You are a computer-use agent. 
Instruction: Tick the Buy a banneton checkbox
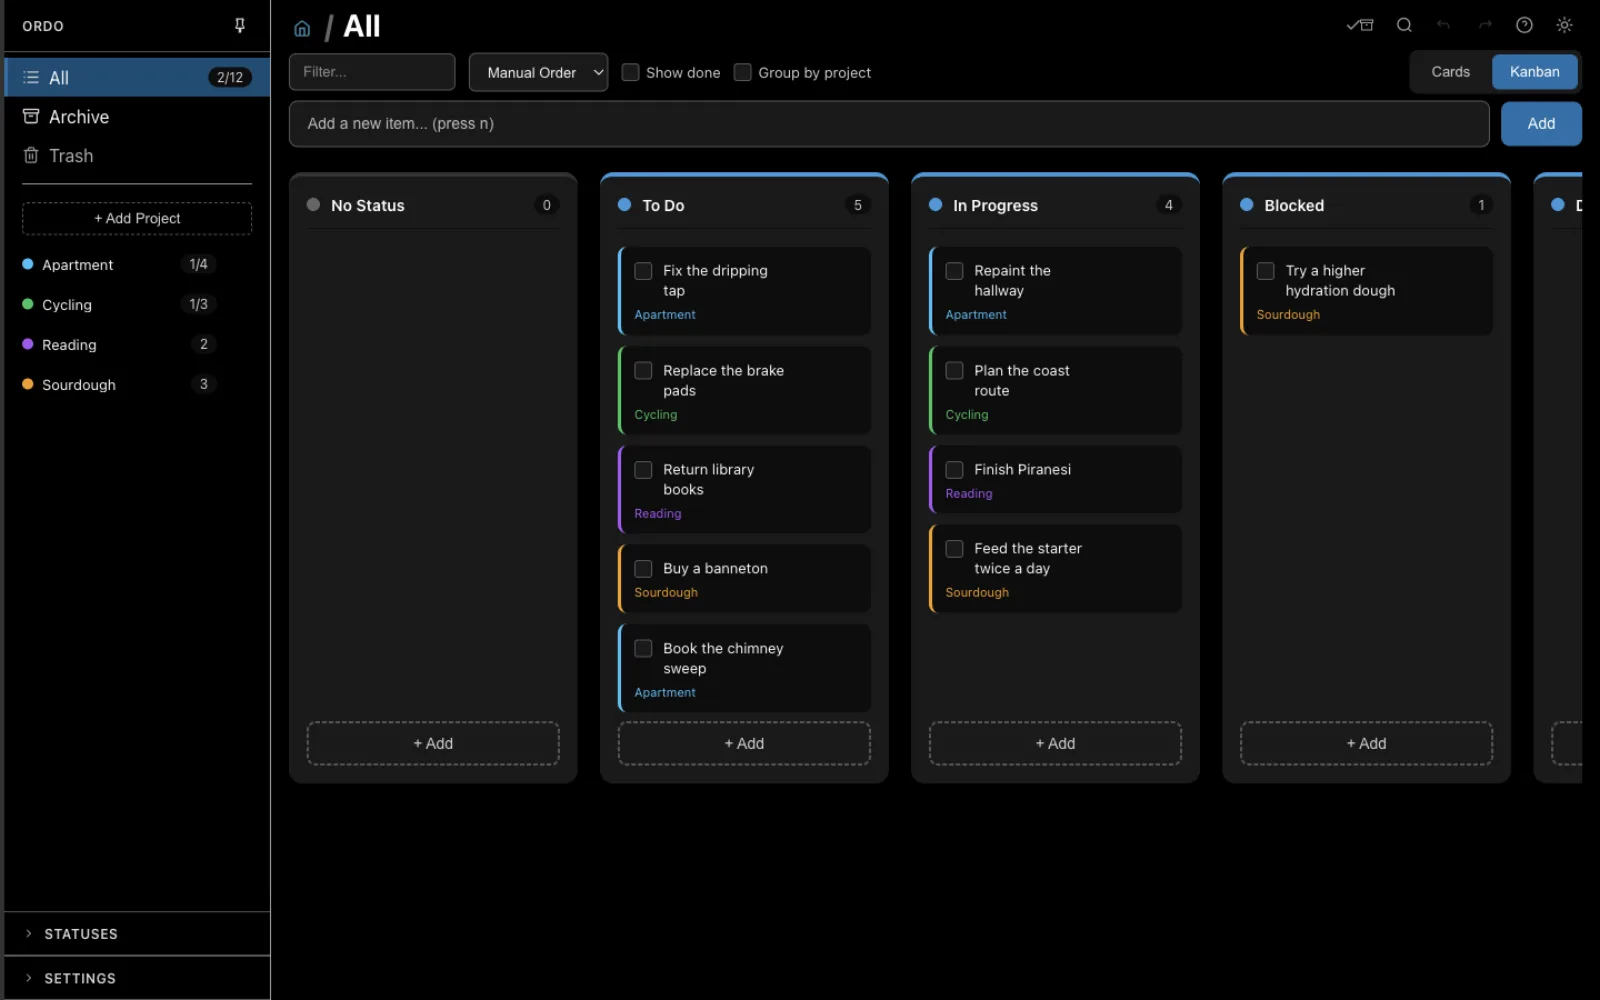pyautogui.click(x=643, y=569)
